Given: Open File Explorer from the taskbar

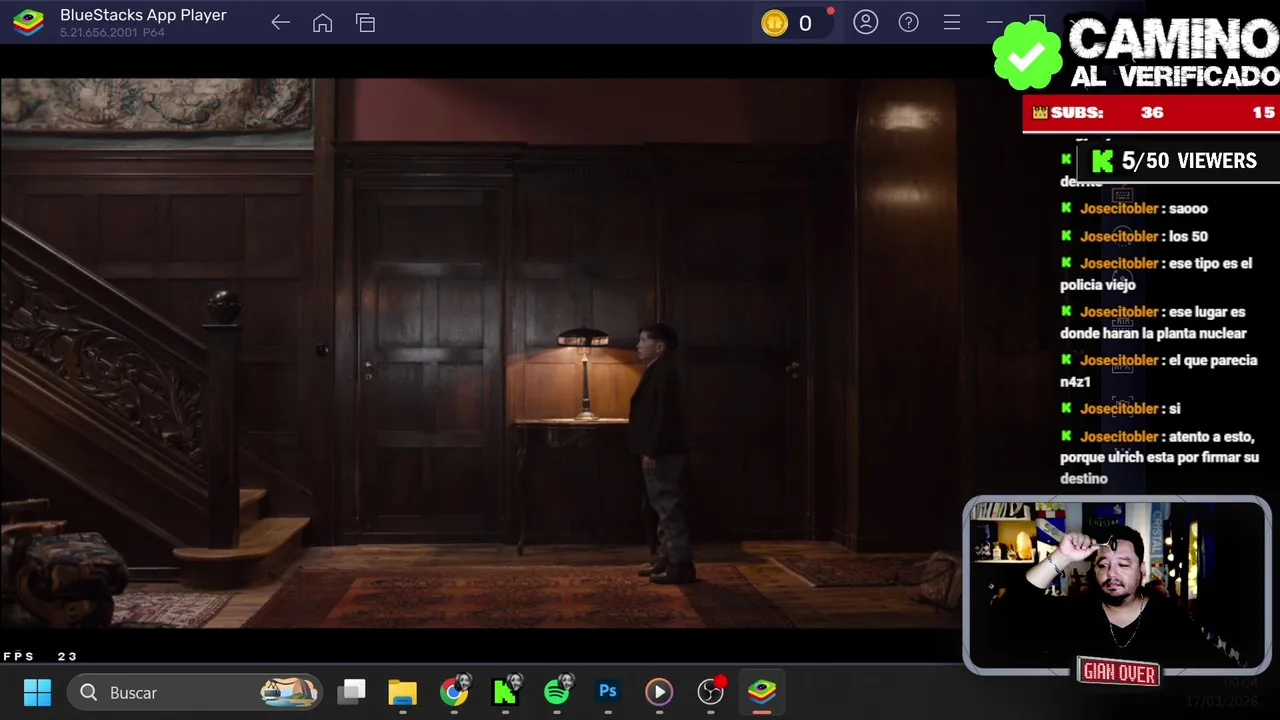Looking at the screenshot, I should 402,692.
